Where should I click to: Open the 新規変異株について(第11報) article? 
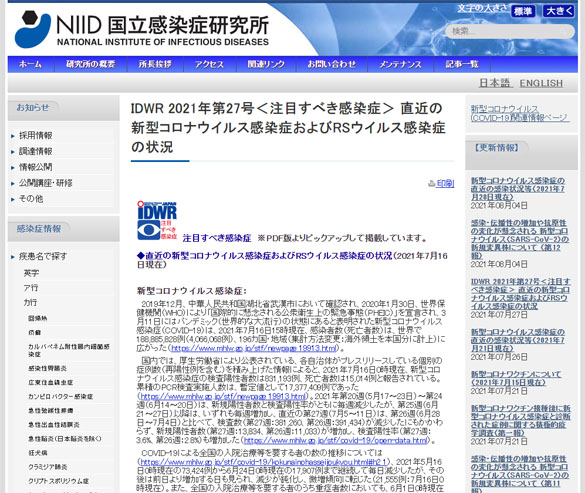pyautogui.click(x=520, y=474)
